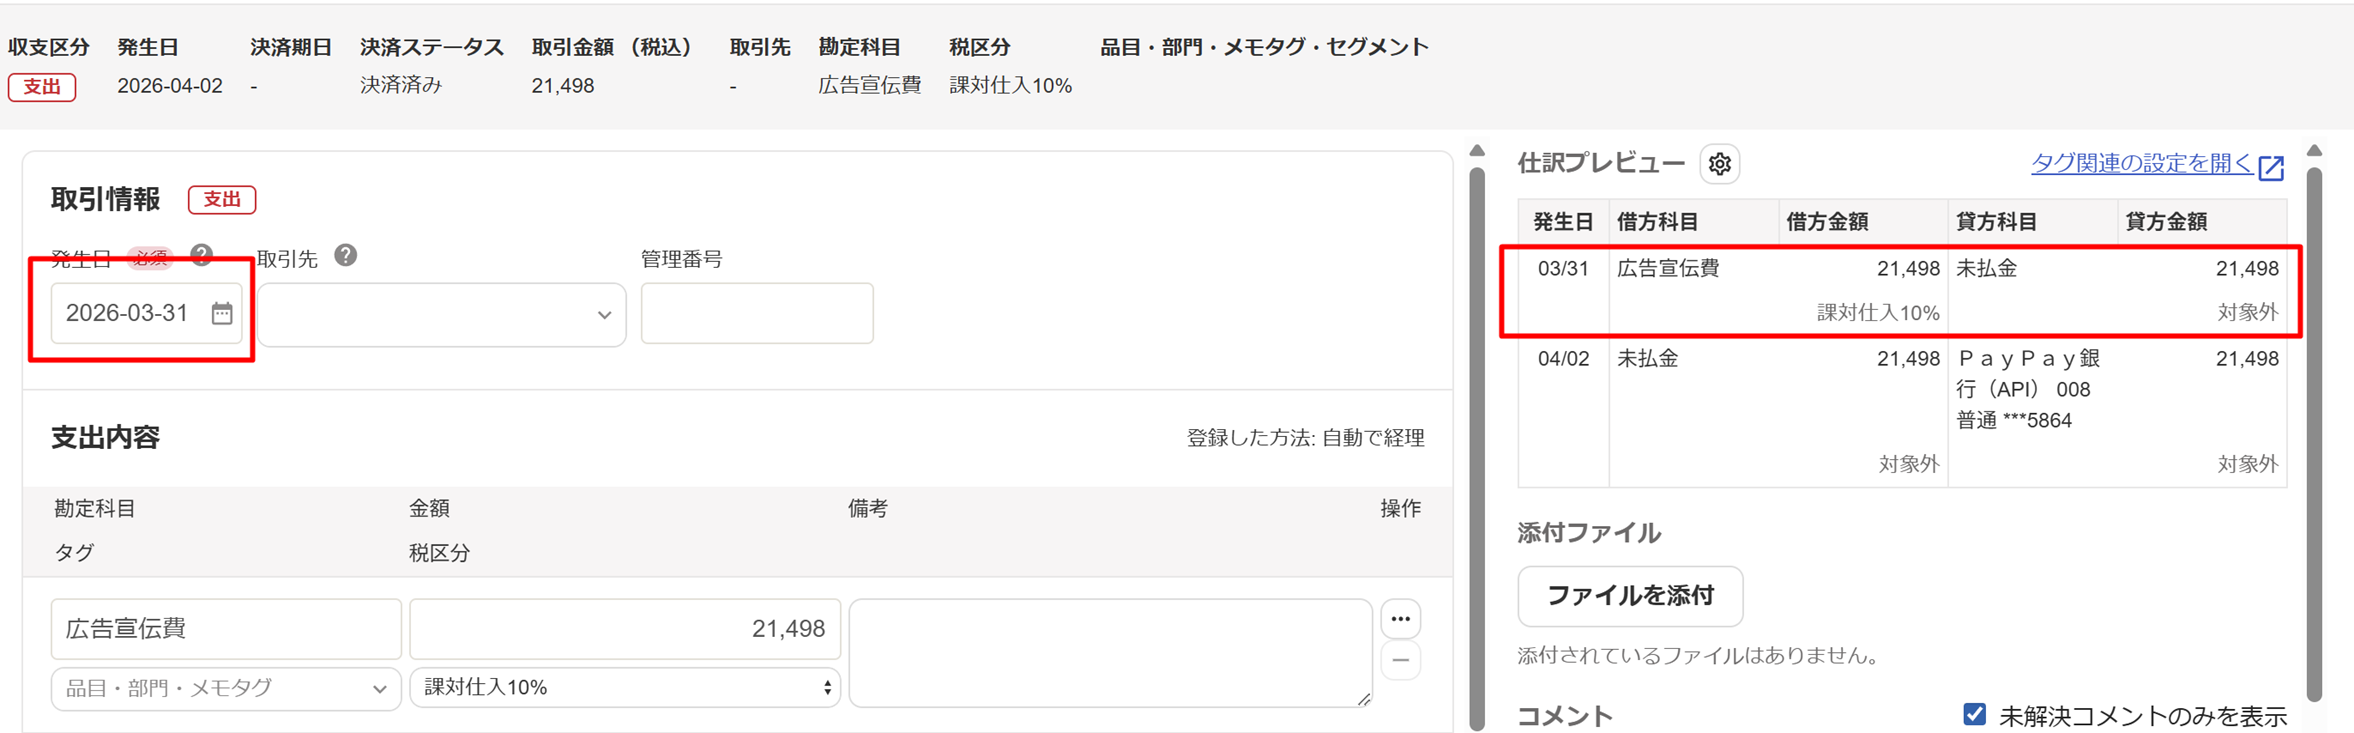Viewport: 2354px width, 733px height.
Task: Open the タグ関連の設定を開く link
Action: tap(2140, 164)
